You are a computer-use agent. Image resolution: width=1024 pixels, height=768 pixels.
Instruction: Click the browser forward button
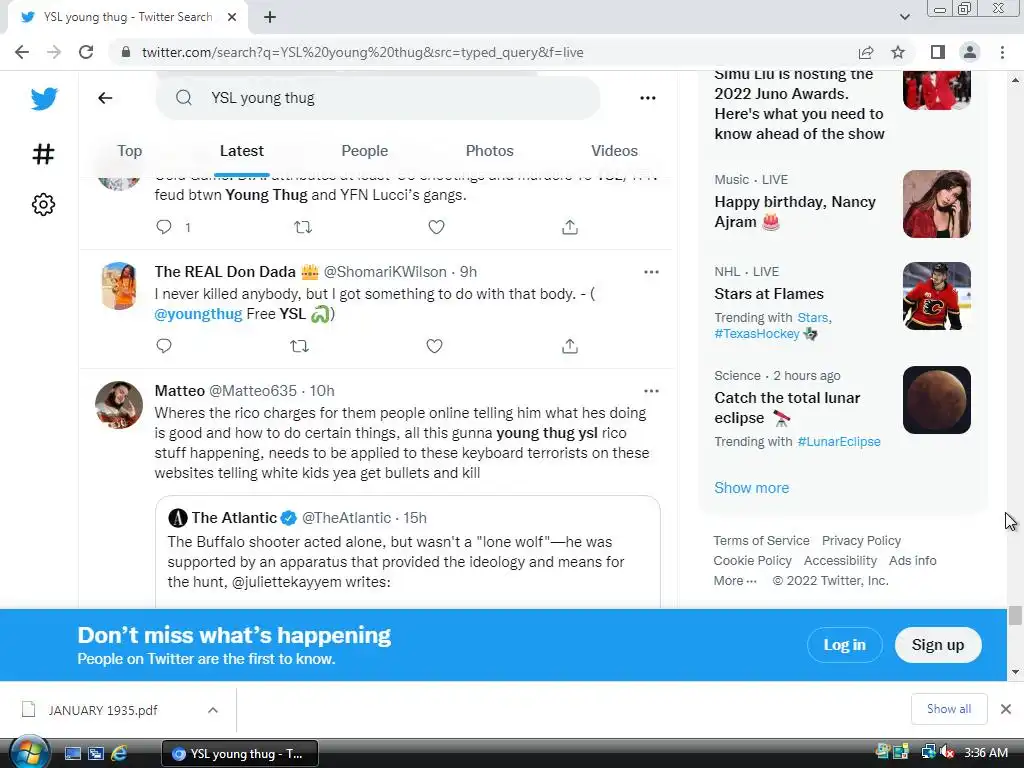54,52
